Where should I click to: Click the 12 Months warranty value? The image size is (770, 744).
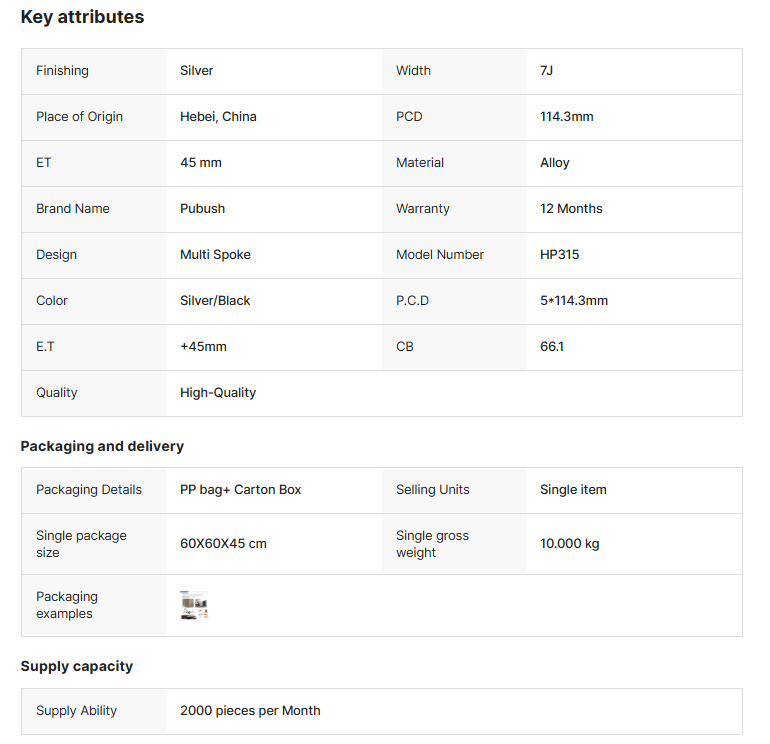coord(571,209)
